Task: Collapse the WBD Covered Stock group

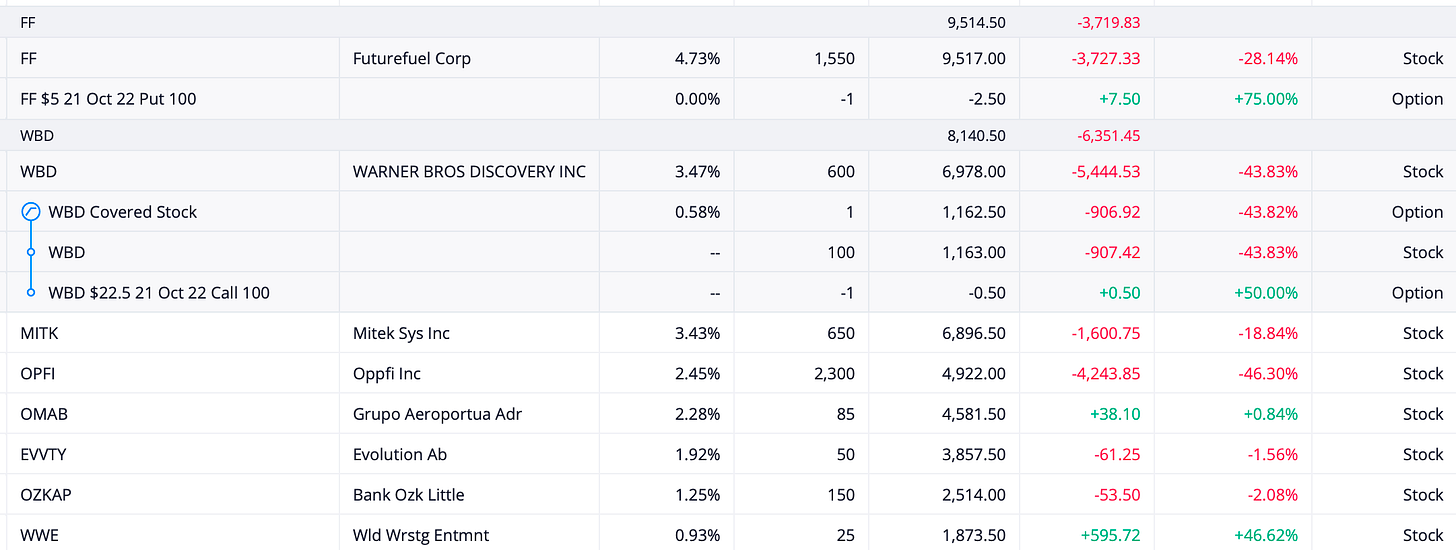Action: (30, 212)
